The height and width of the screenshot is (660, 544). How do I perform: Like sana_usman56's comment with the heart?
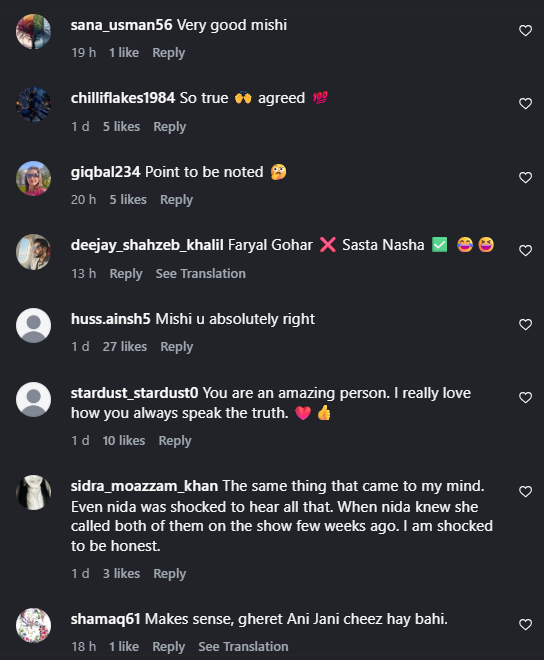click(x=525, y=31)
